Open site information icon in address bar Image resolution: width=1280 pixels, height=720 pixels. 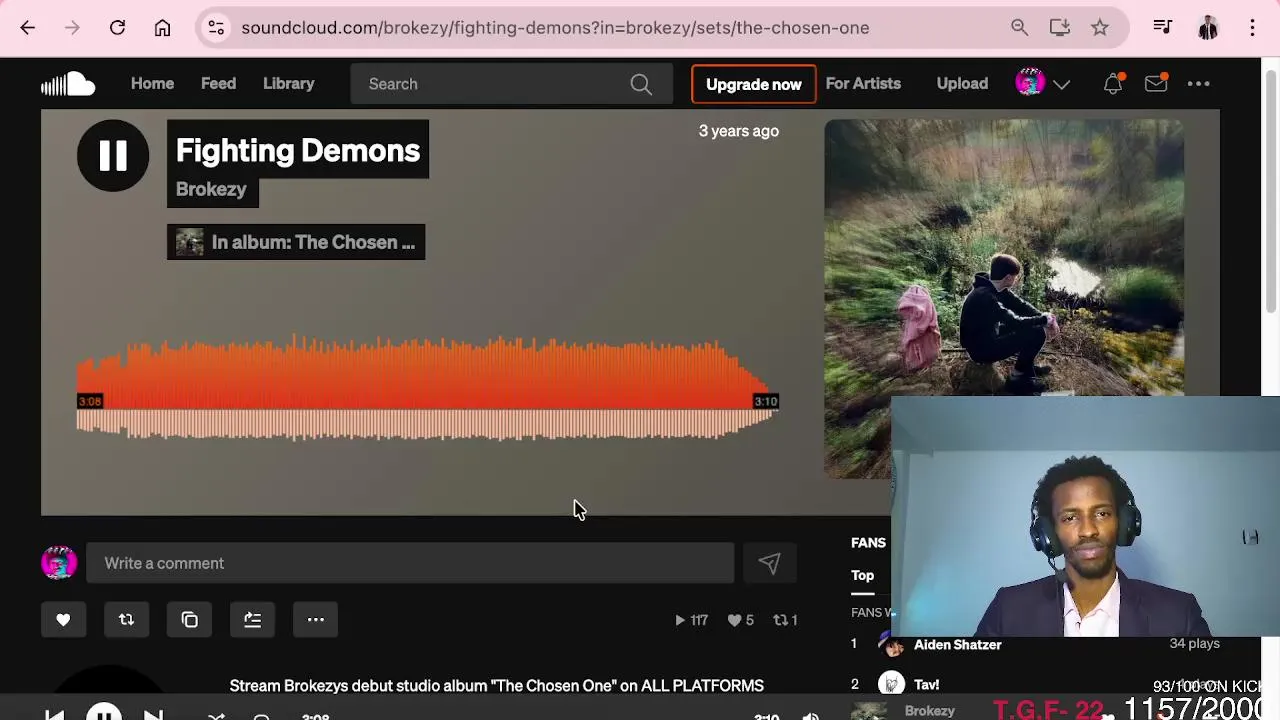[x=216, y=28]
